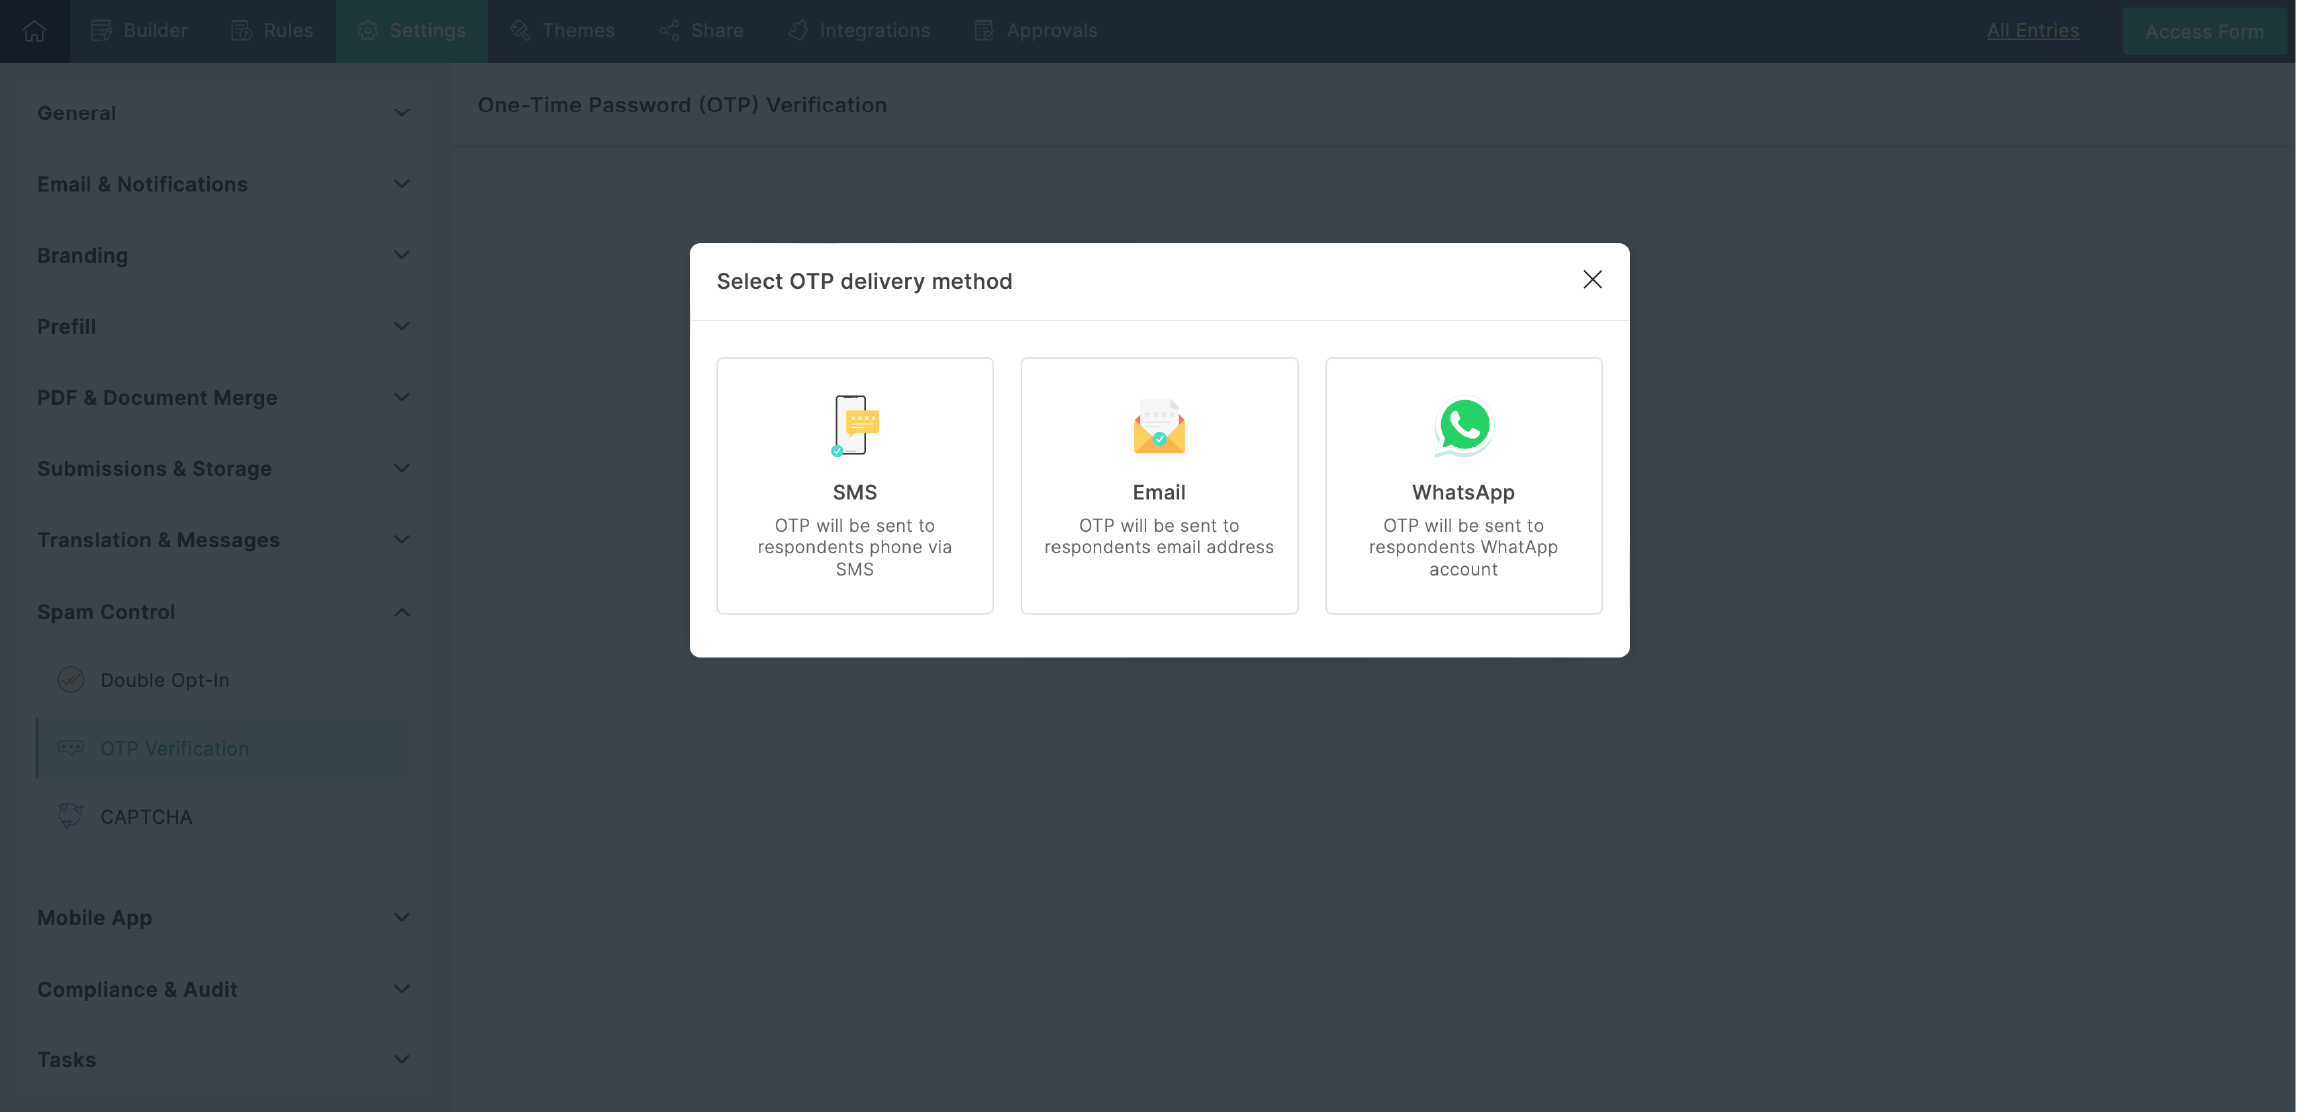The image size is (2297, 1118).
Task: Click the Compliance & Audit label
Action: [x=137, y=989]
